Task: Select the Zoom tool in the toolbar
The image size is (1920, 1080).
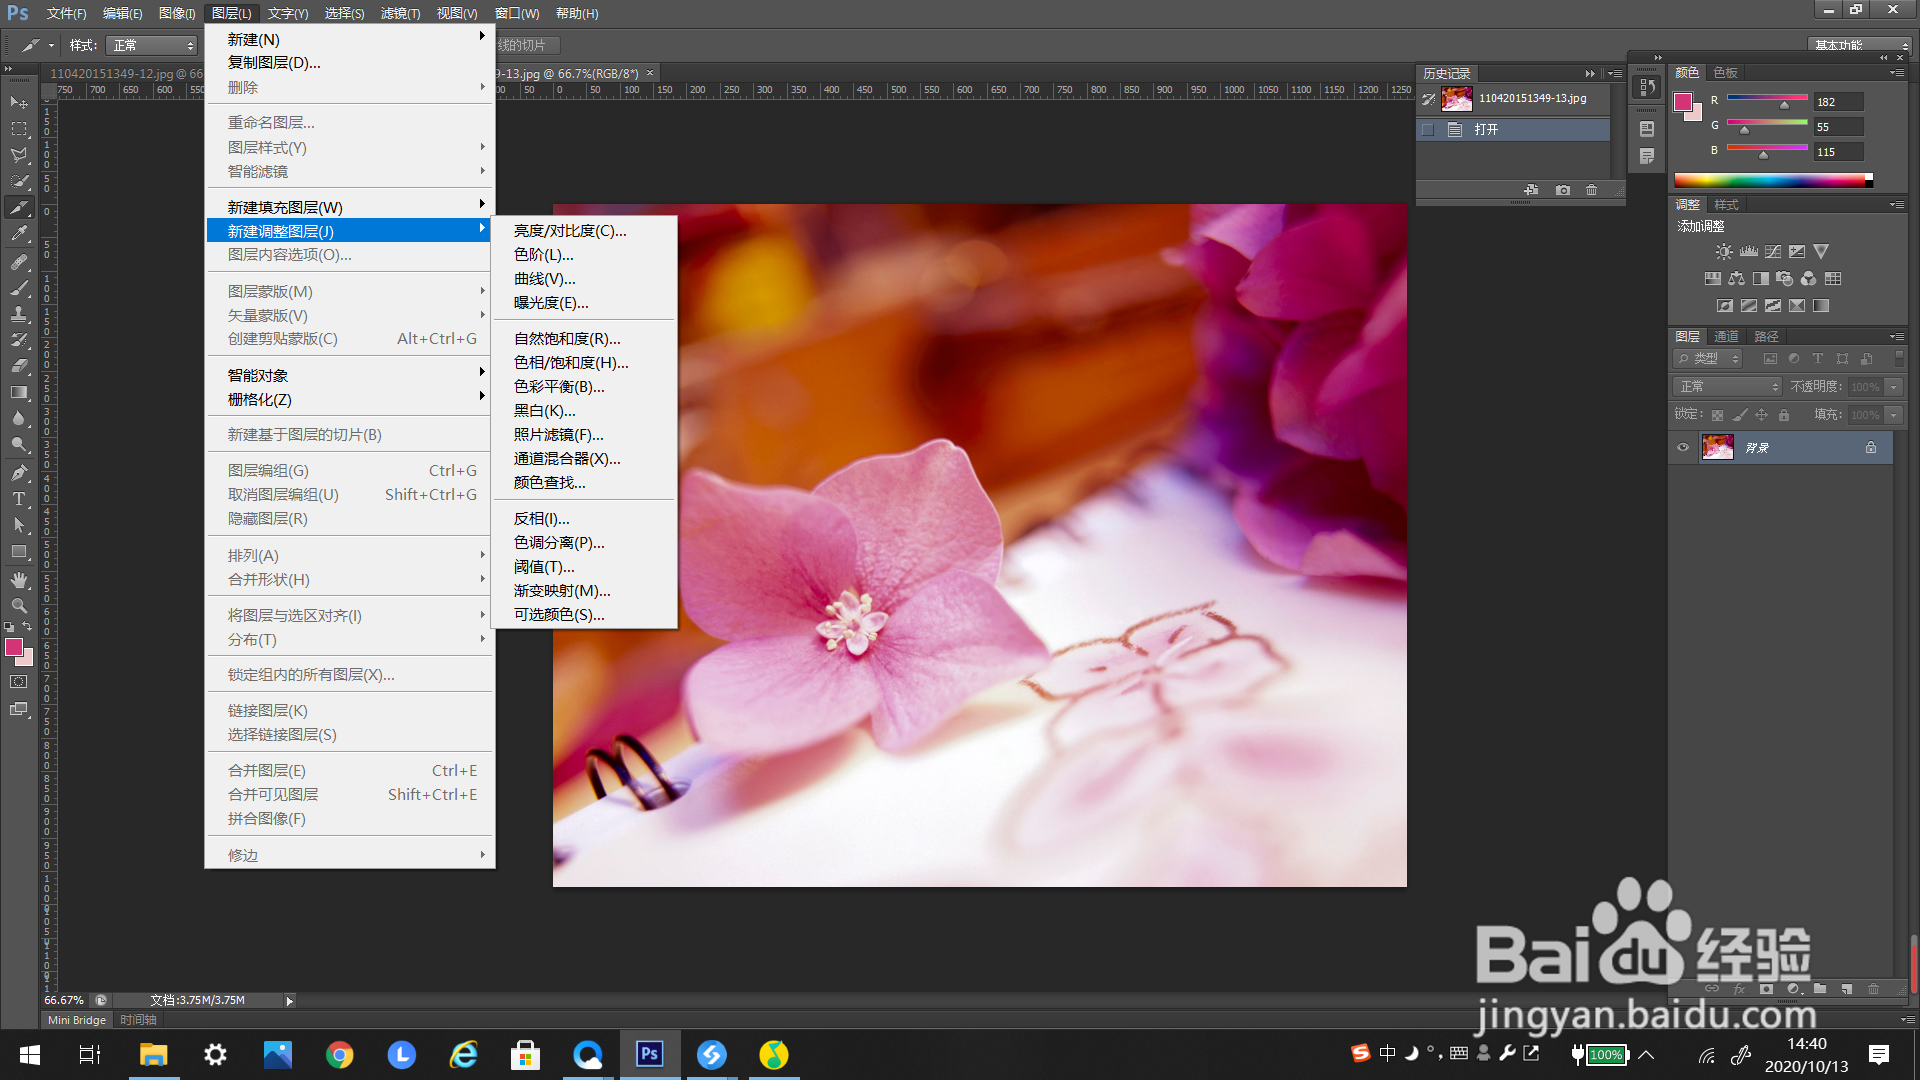Action: tap(18, 606)
